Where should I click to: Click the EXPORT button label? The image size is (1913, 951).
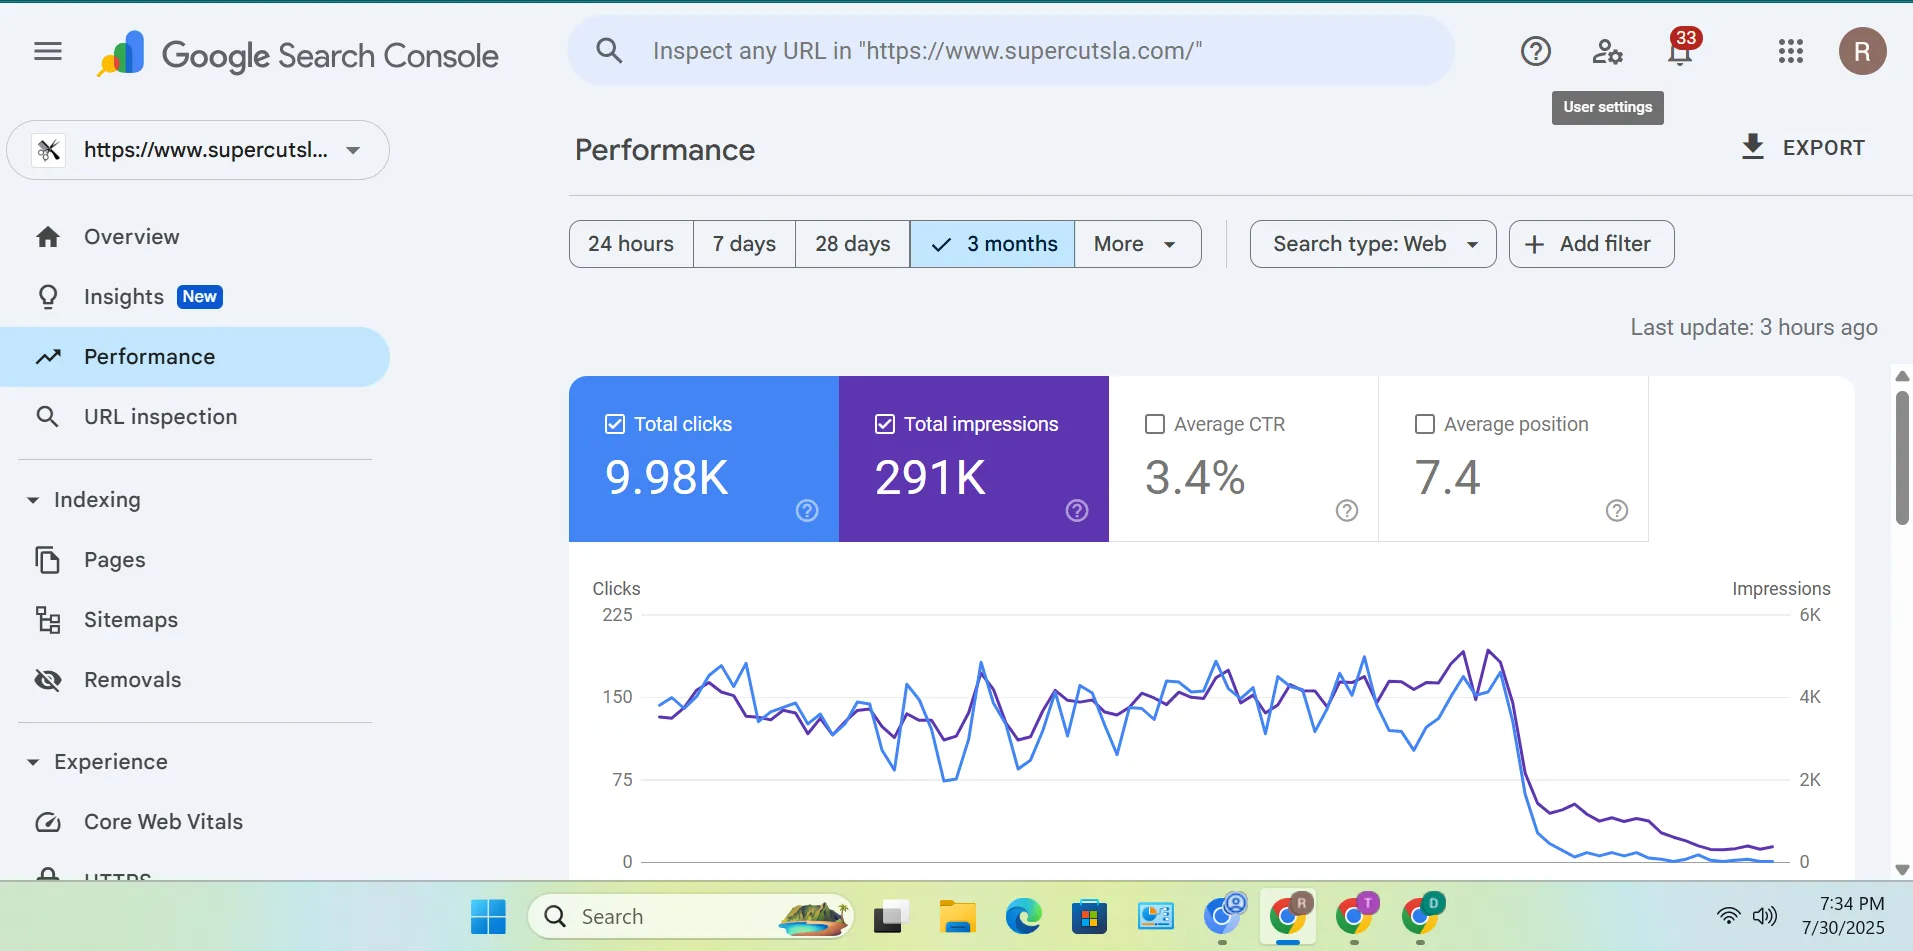pos(1823,148)
